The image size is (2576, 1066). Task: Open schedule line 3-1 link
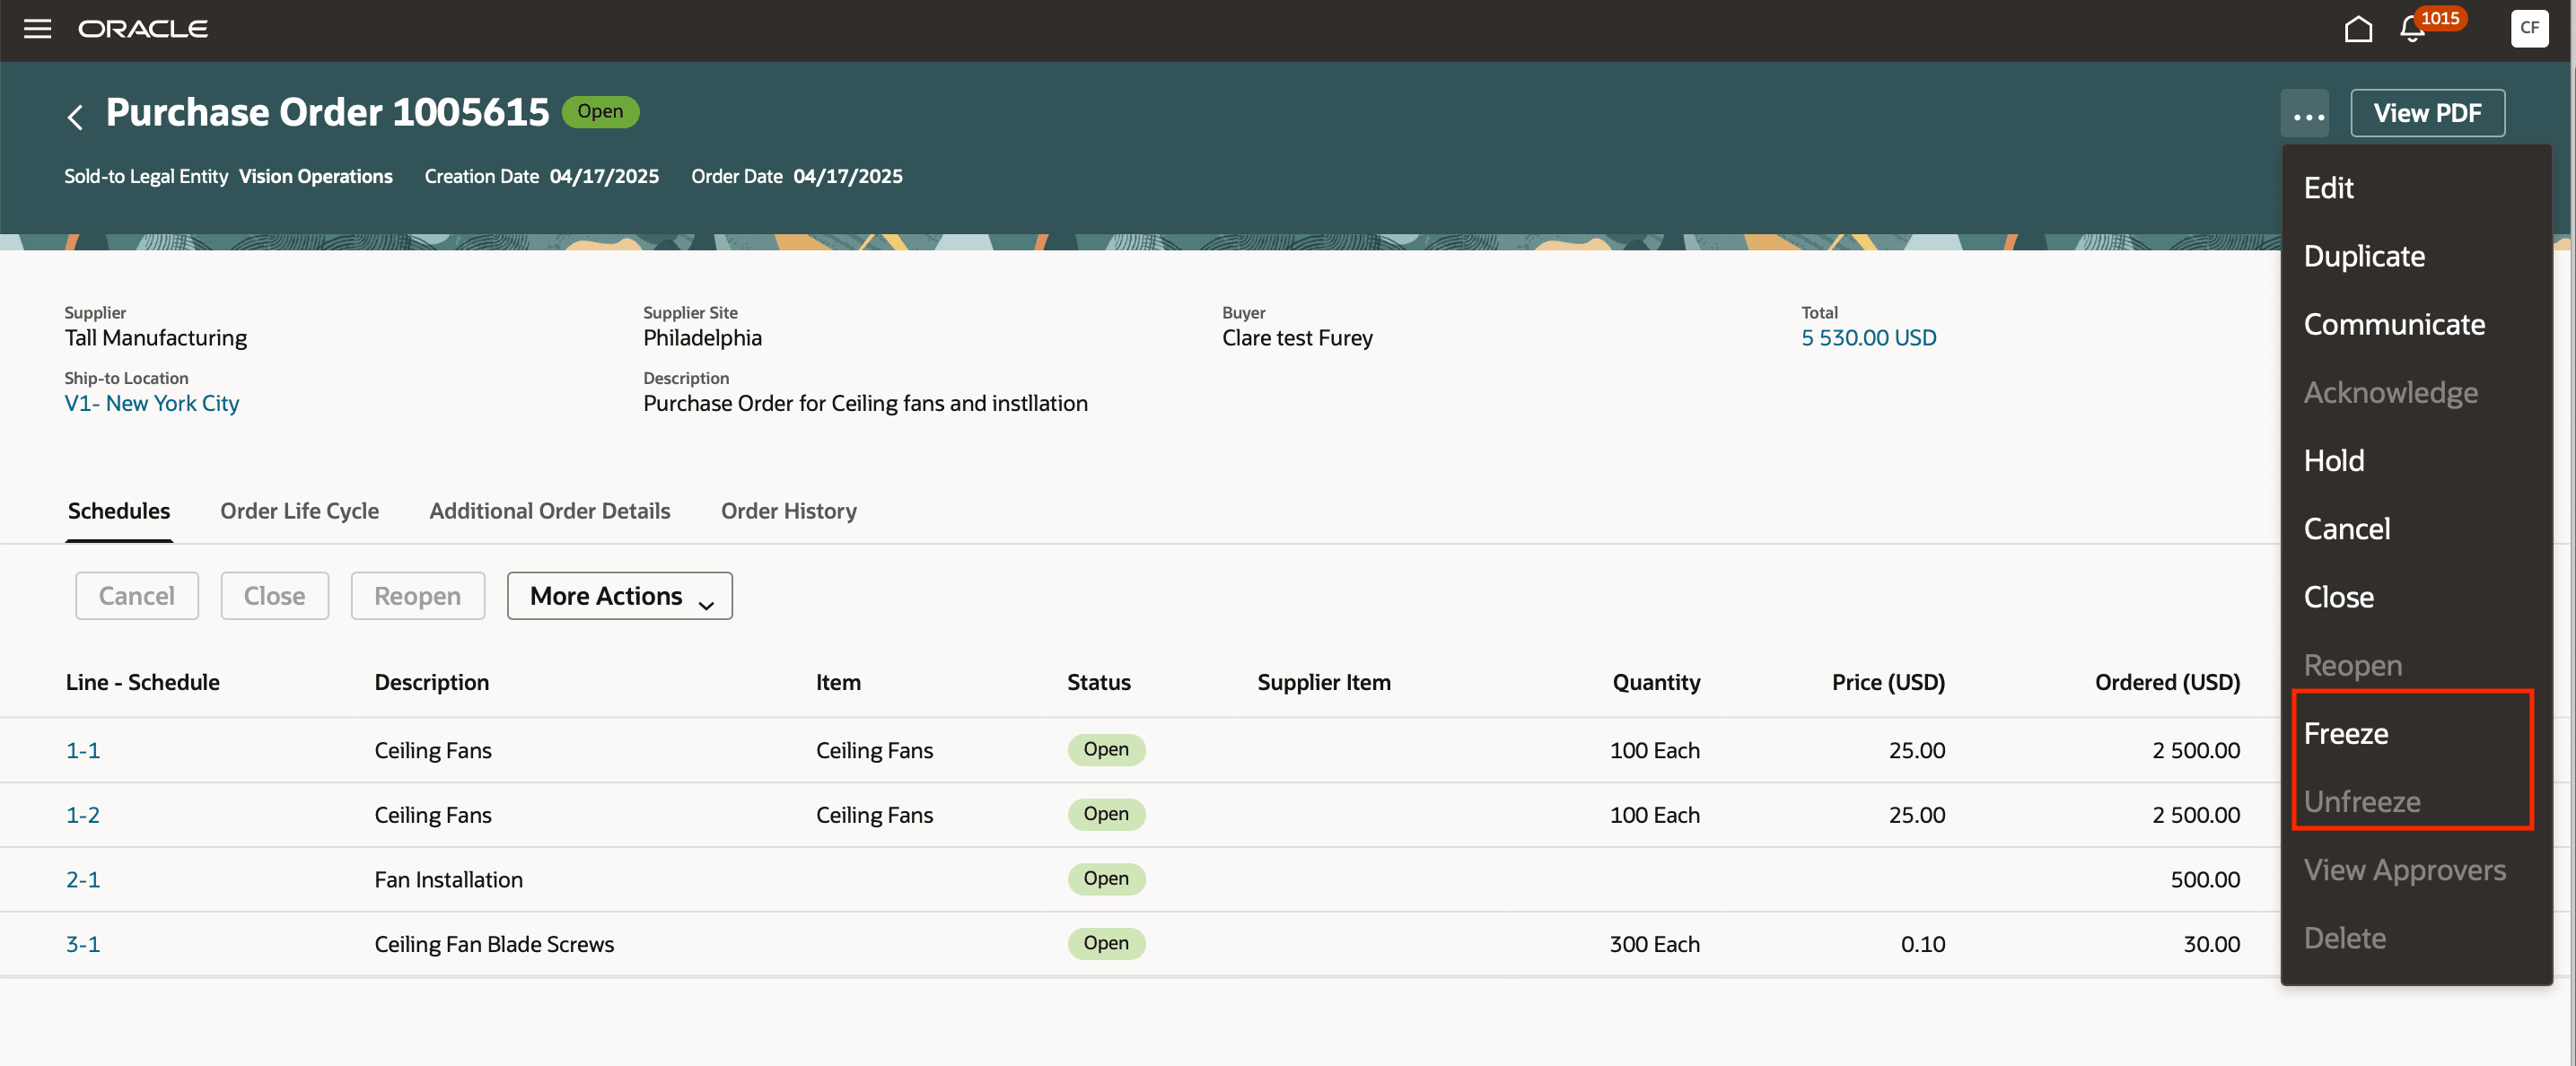tap(83, 944)
